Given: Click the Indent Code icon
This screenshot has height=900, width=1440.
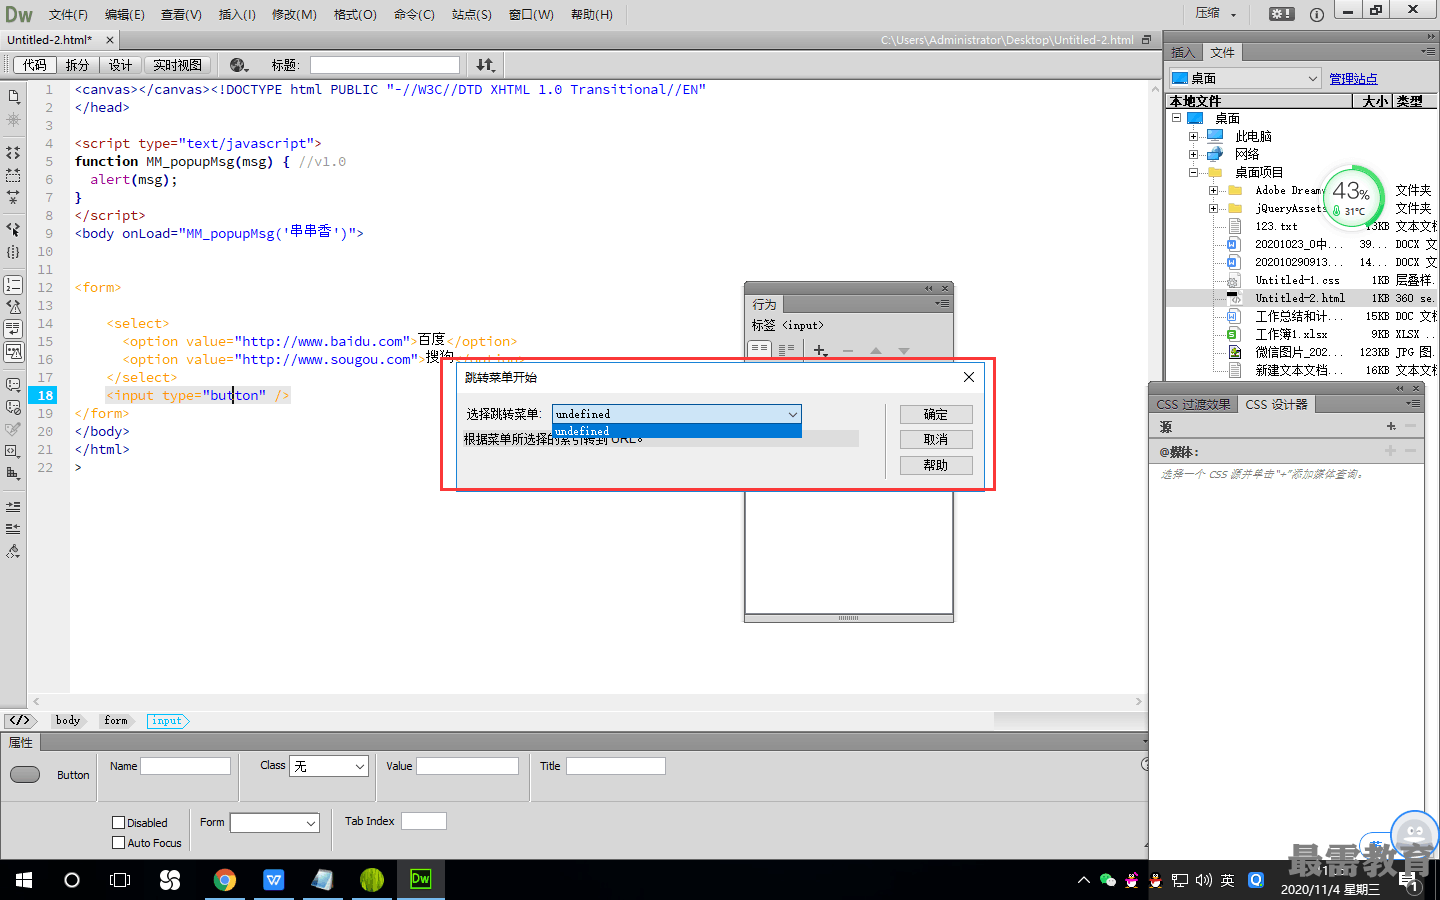Looking at the screenshot, I should click(13, 507).
